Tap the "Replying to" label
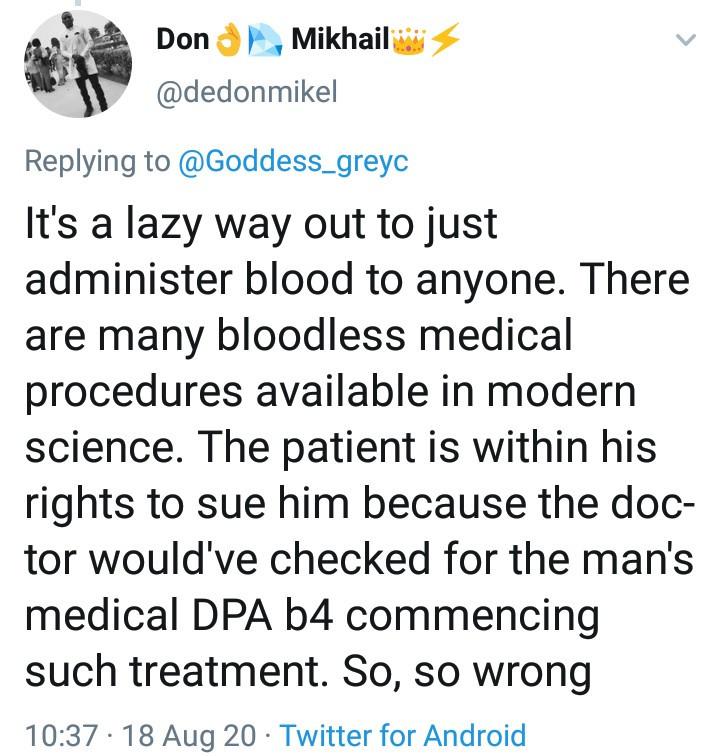720x756 pixels. [x=97, y=162]
